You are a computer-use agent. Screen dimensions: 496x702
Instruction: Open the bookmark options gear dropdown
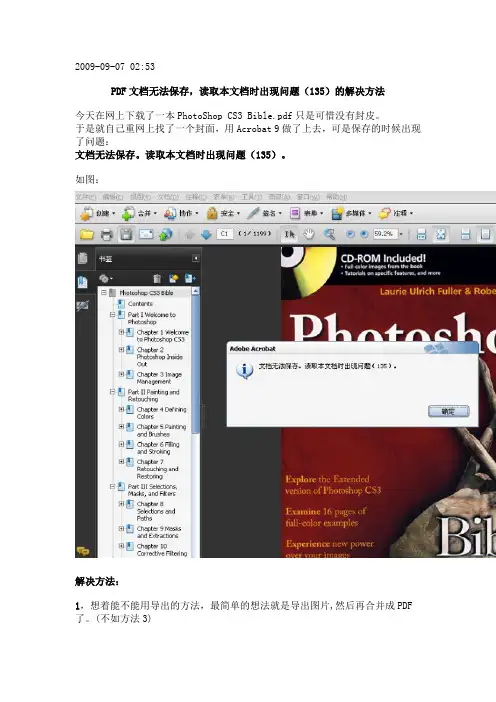(x=106, y=278)
